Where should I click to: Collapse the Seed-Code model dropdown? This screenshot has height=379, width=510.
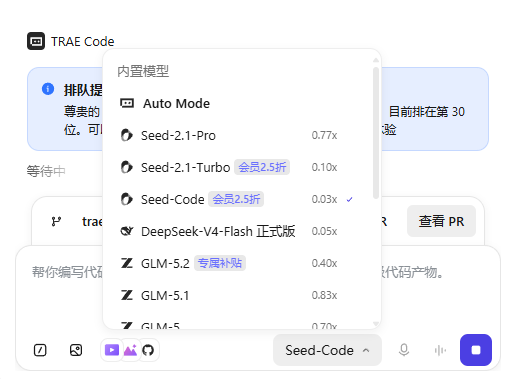click(x=327, y=350)
